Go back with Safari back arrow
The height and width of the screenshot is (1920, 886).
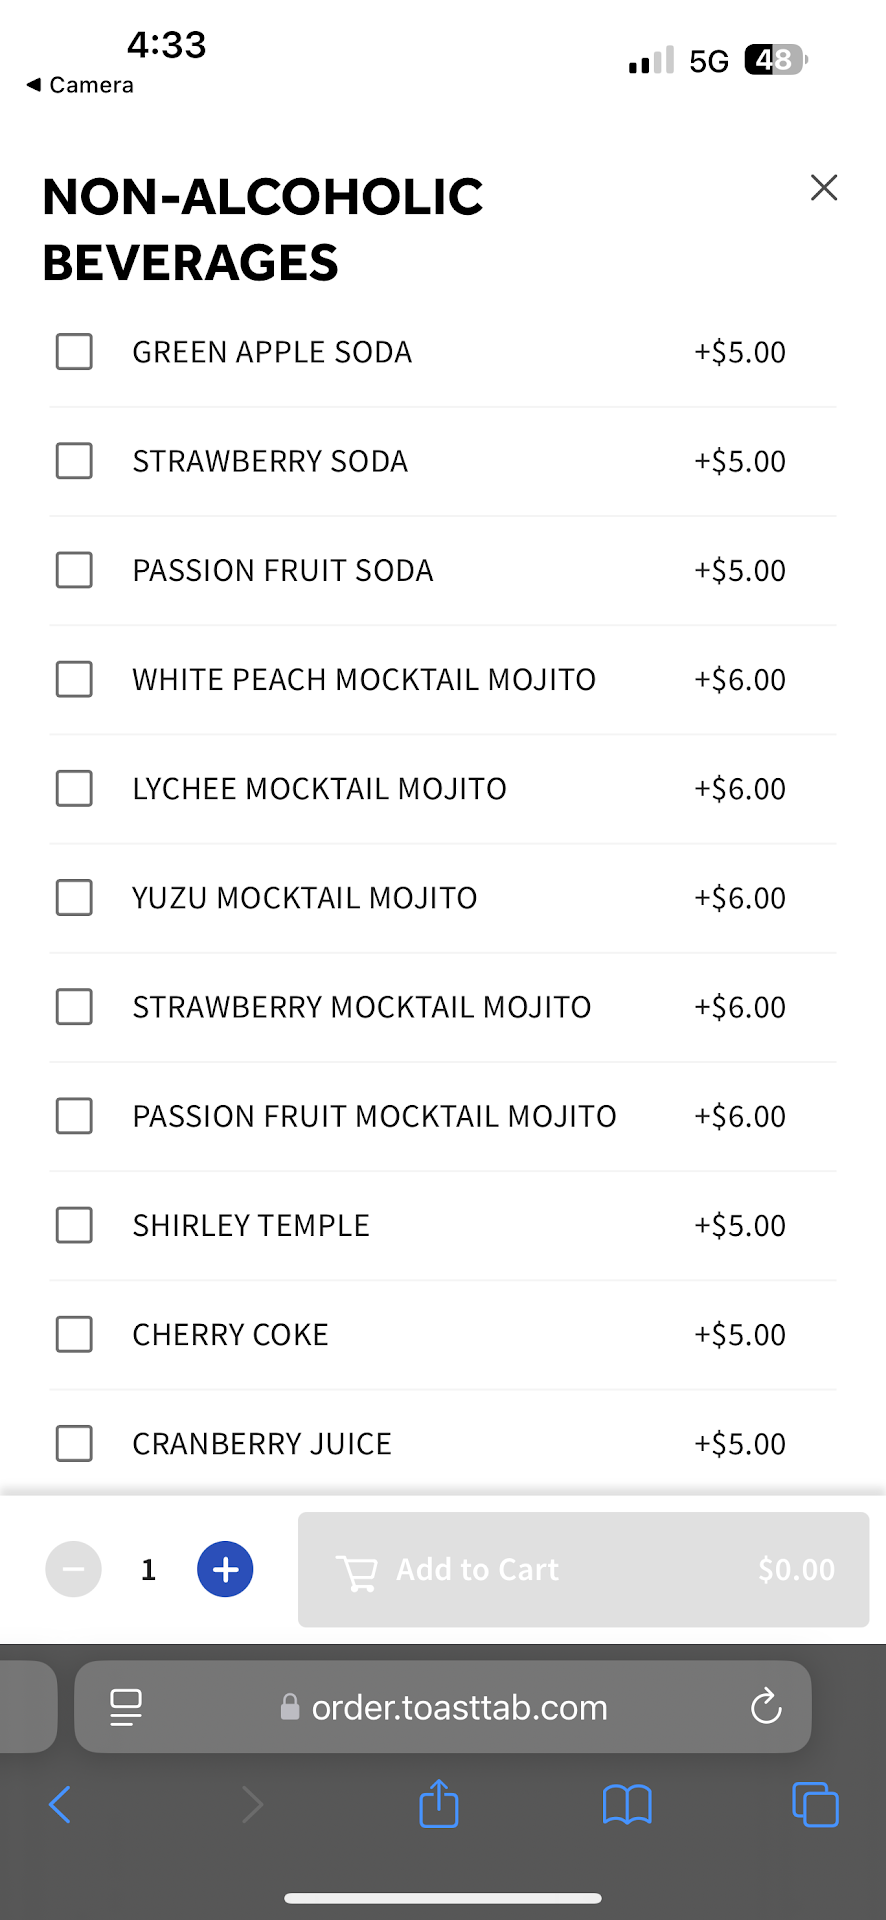coord(60,1805)
